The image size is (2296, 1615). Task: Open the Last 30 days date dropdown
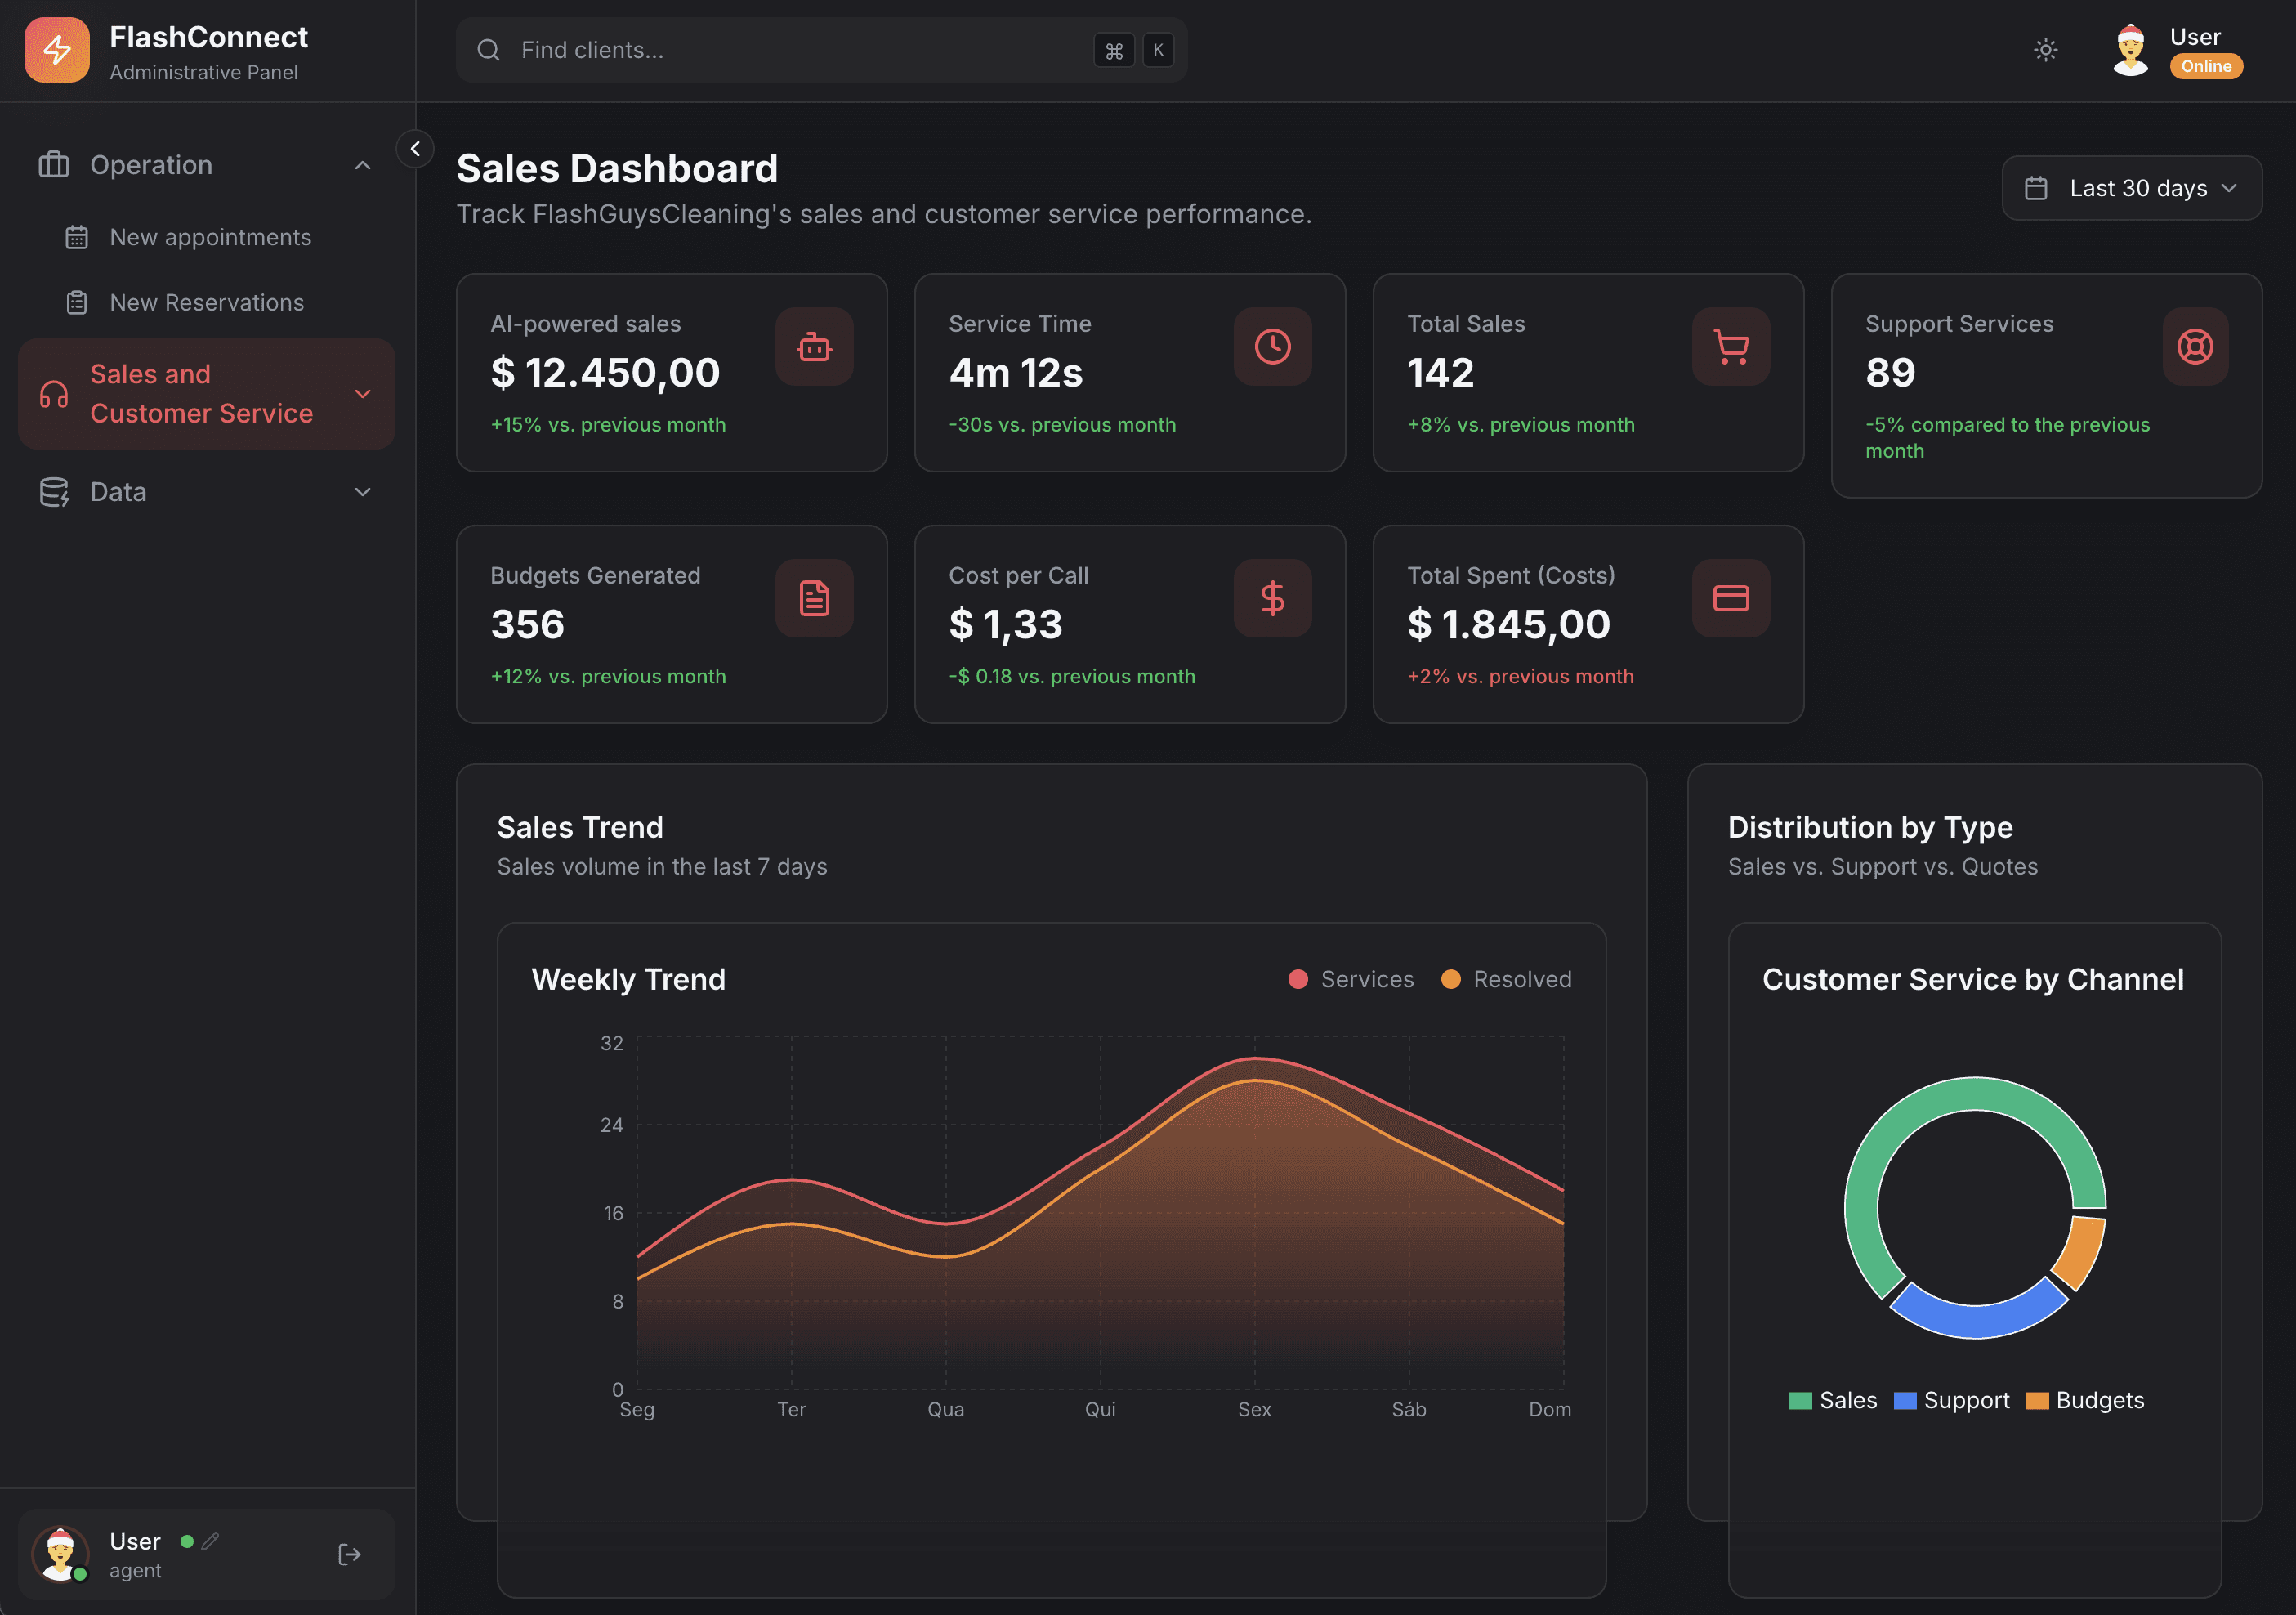coord(2131,188)
